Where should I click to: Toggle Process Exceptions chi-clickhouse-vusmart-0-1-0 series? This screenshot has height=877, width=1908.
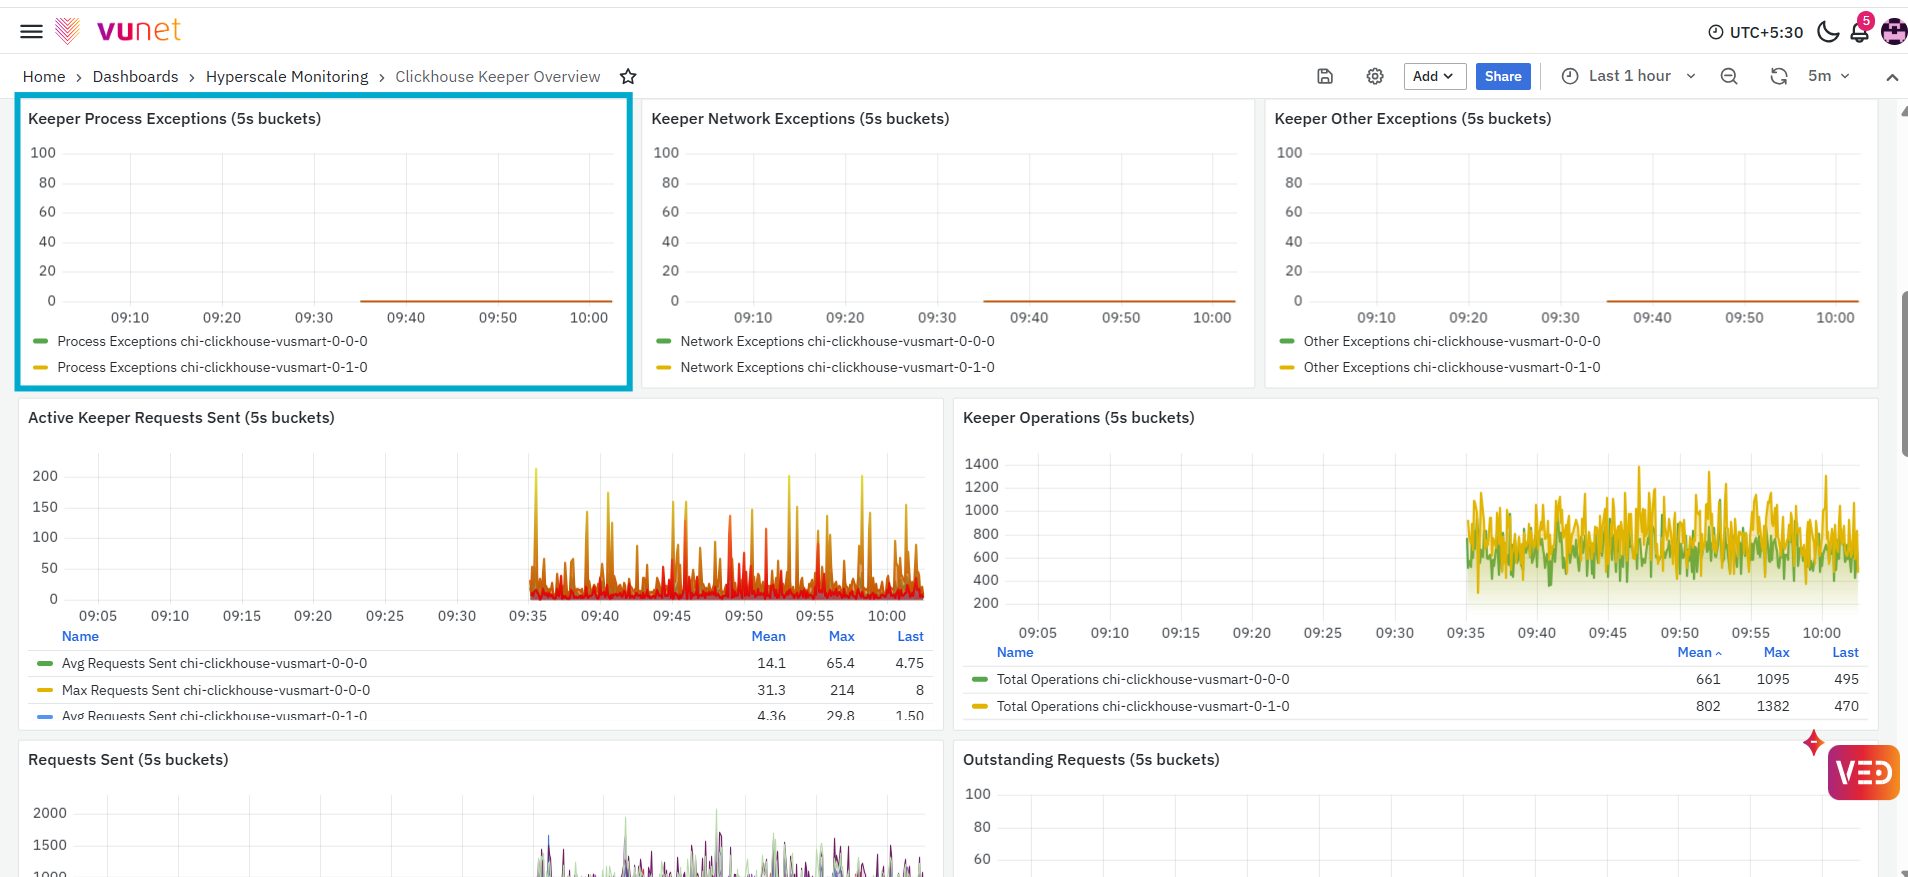click(212, 367)
